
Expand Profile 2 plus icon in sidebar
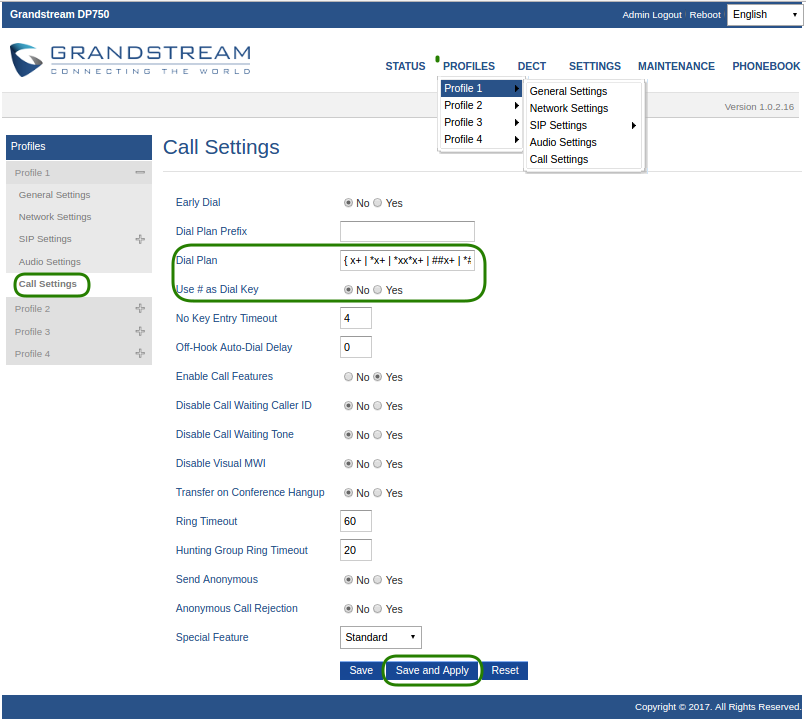(140, 308)
